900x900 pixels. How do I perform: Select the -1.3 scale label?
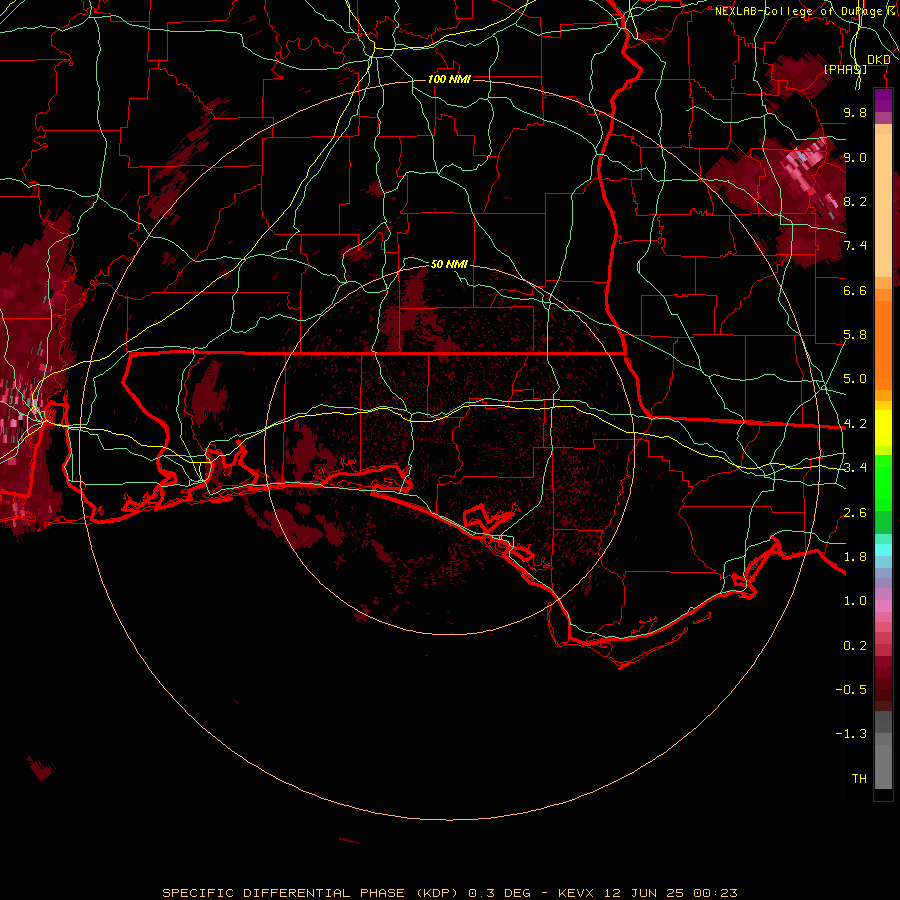851,734
